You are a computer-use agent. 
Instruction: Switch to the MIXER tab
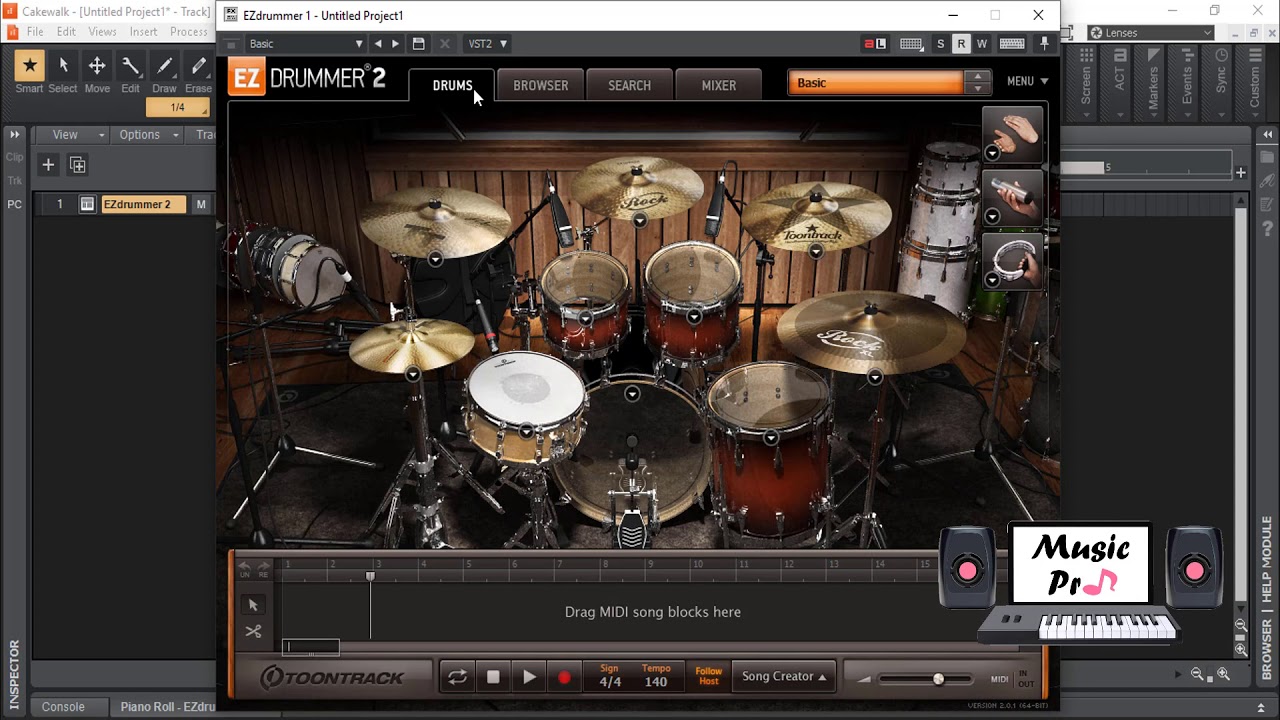[719, 86]
